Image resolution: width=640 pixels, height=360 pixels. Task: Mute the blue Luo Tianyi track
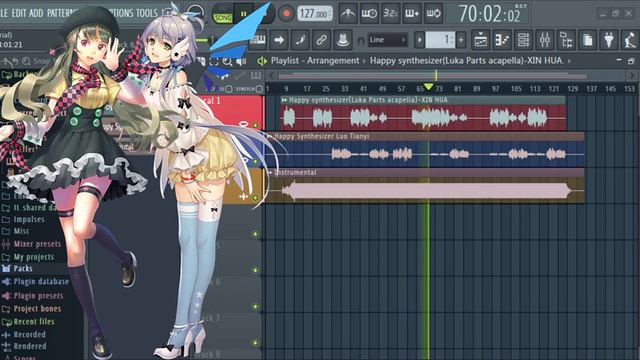pos(255,162)
